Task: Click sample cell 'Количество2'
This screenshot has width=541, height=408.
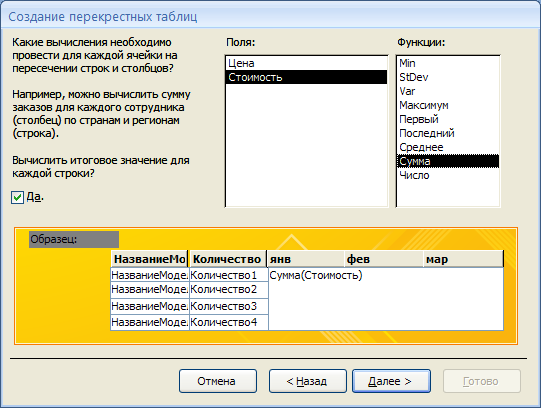Action: pyautogui.click(x=229, y=290)
